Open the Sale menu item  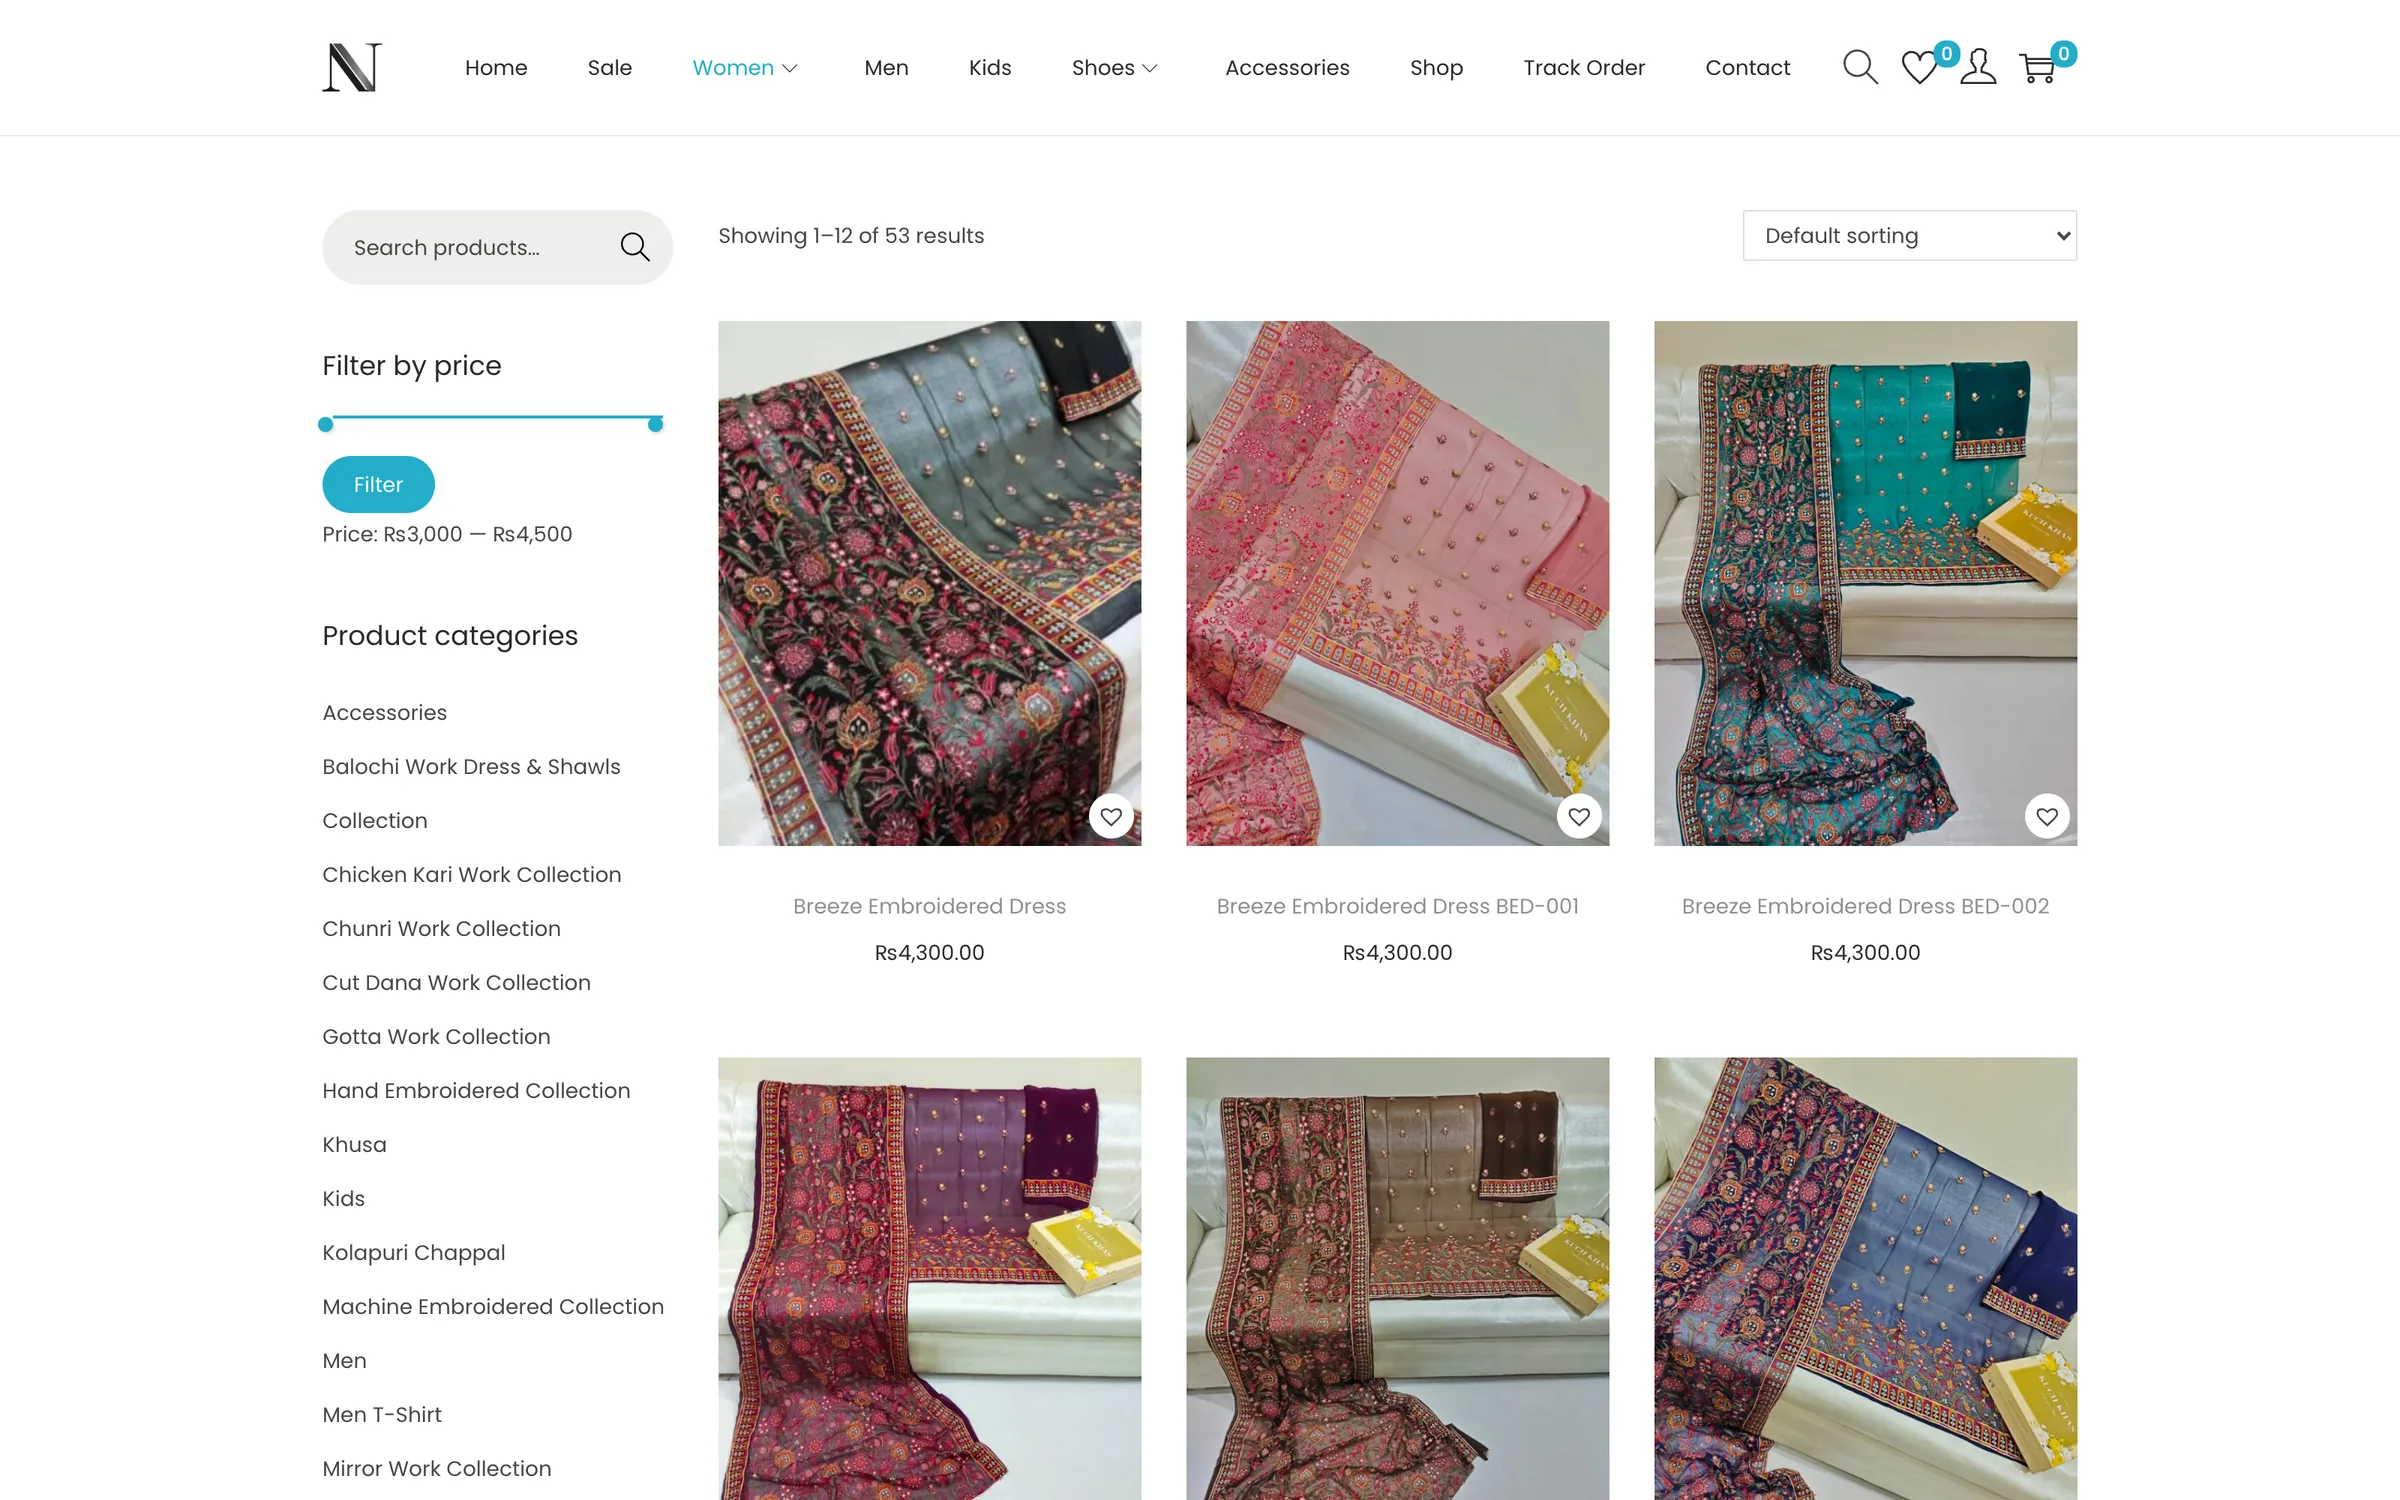[x=610, y=67]
